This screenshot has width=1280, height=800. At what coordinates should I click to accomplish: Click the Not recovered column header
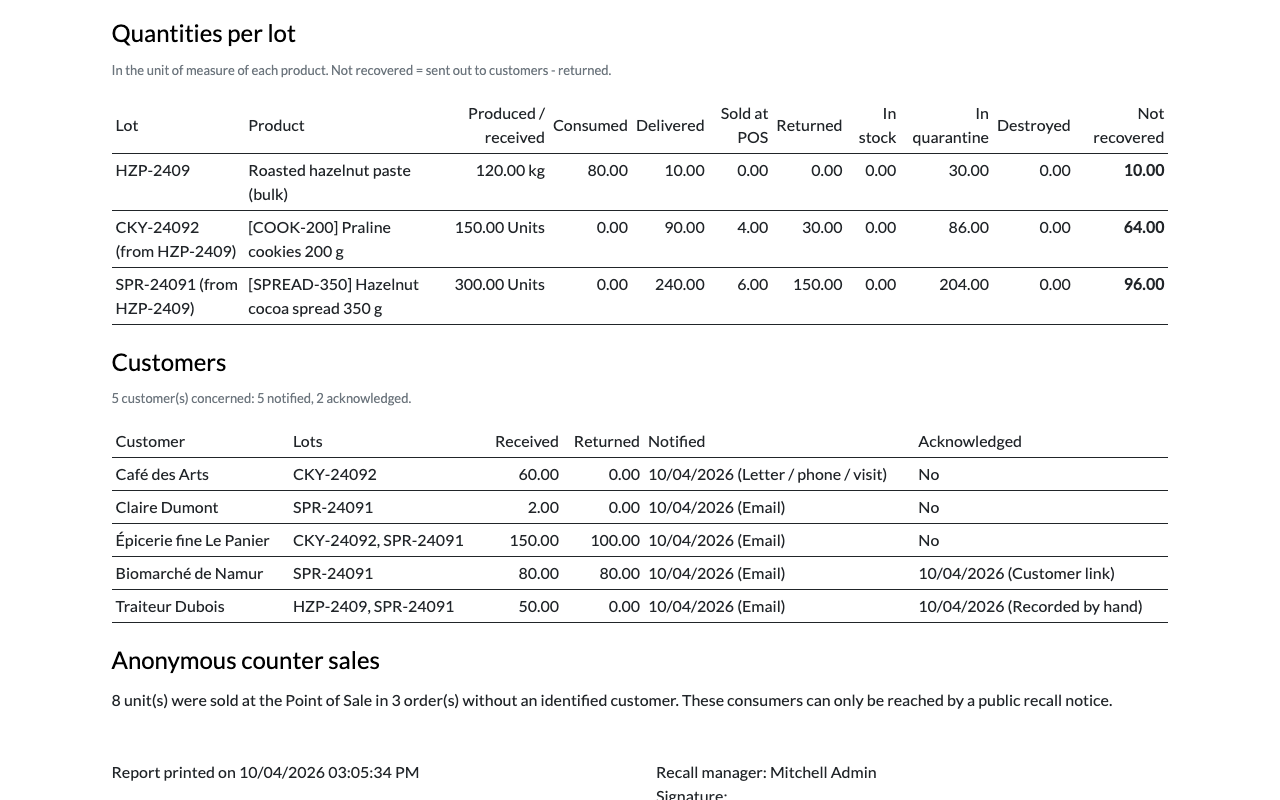1128,125
